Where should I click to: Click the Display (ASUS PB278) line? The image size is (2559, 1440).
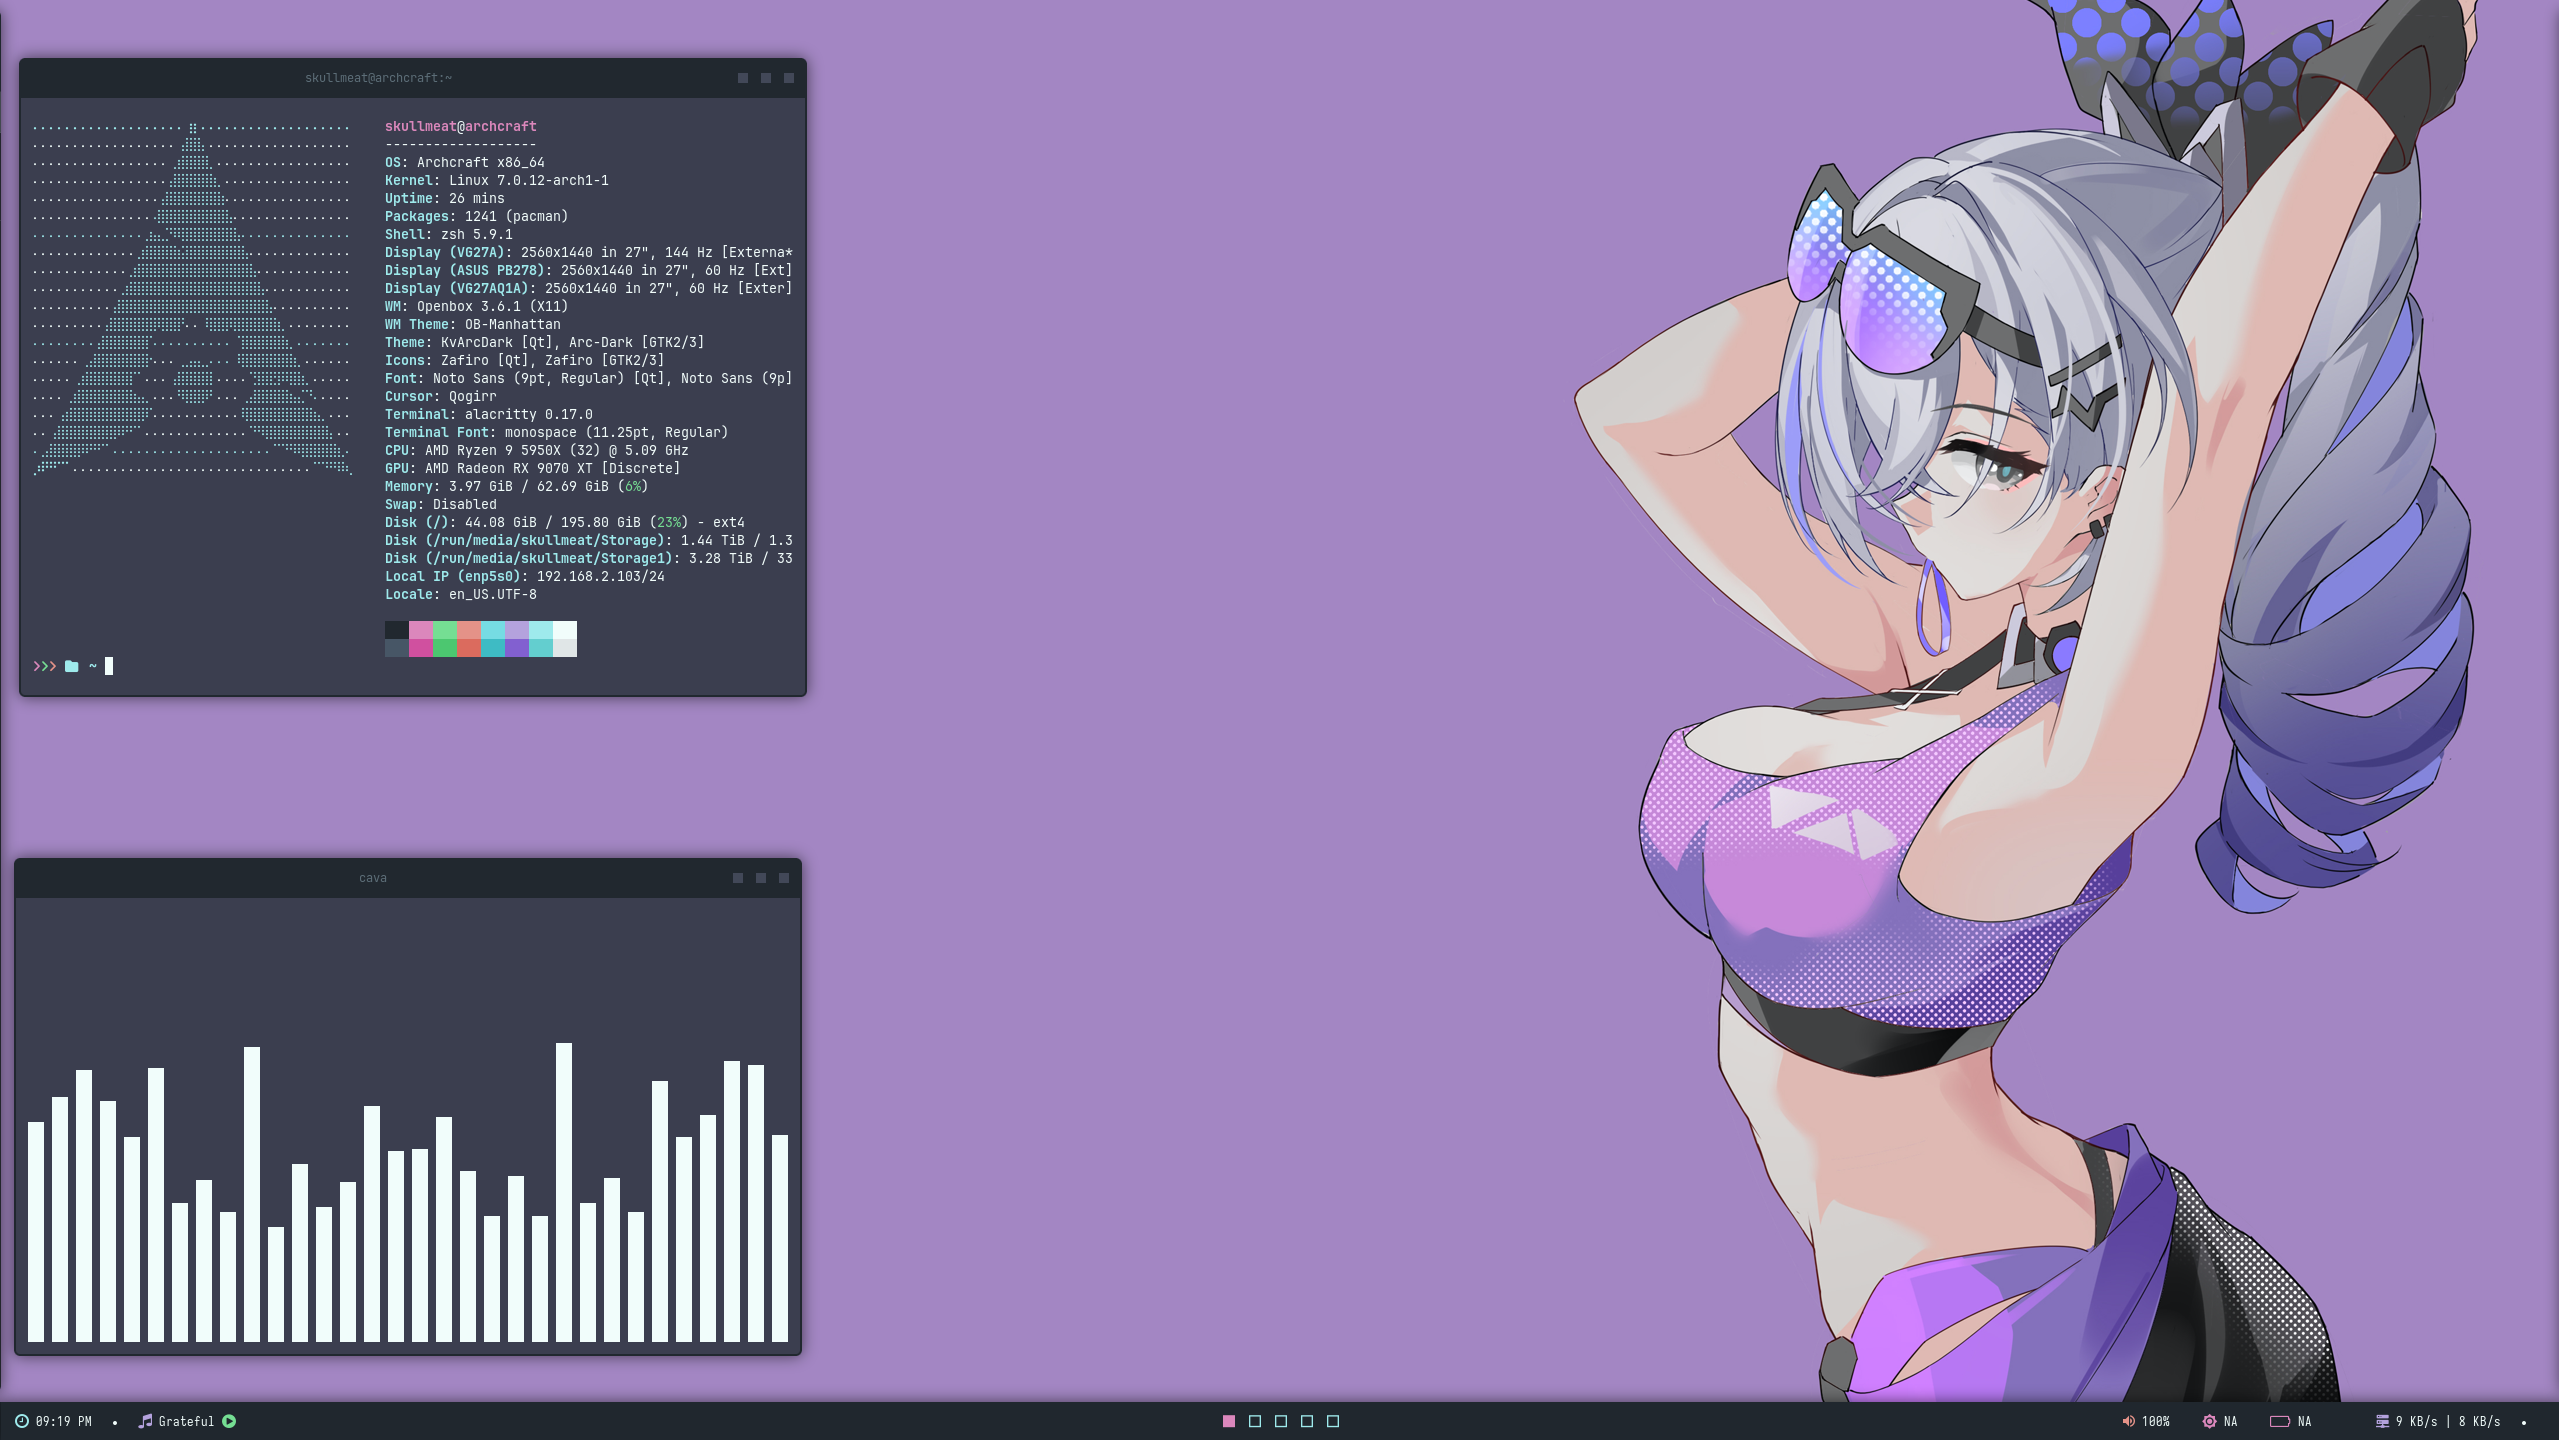589,270
